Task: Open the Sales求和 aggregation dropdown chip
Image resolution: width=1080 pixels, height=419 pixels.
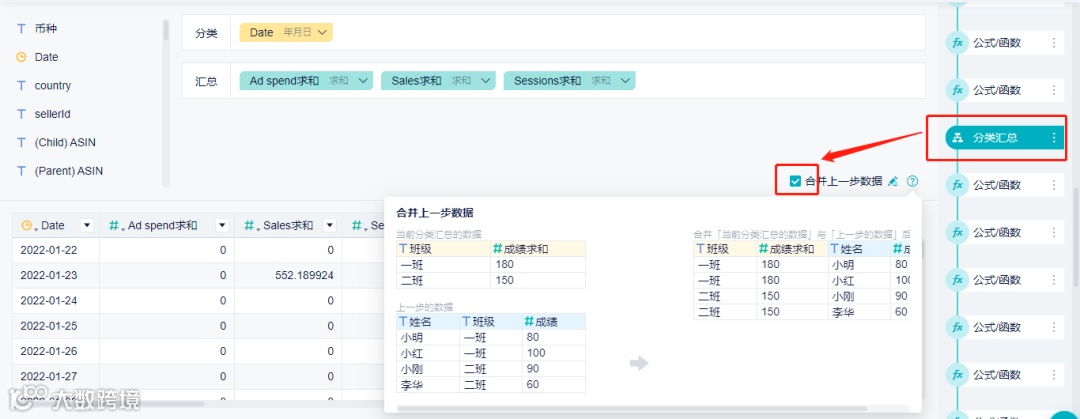Action: coord(438,81)
